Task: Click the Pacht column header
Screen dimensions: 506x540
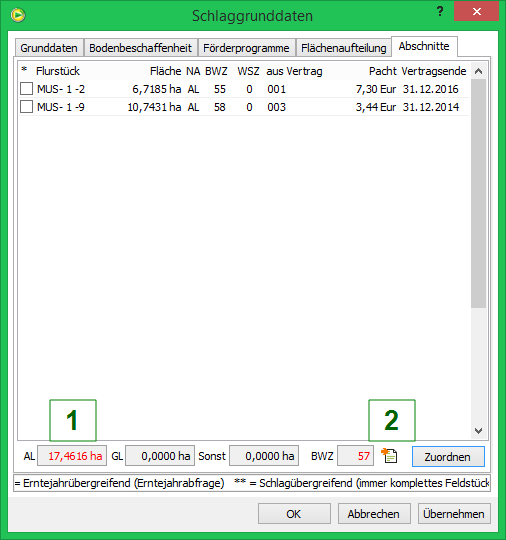Action: (x=383, y=71)
